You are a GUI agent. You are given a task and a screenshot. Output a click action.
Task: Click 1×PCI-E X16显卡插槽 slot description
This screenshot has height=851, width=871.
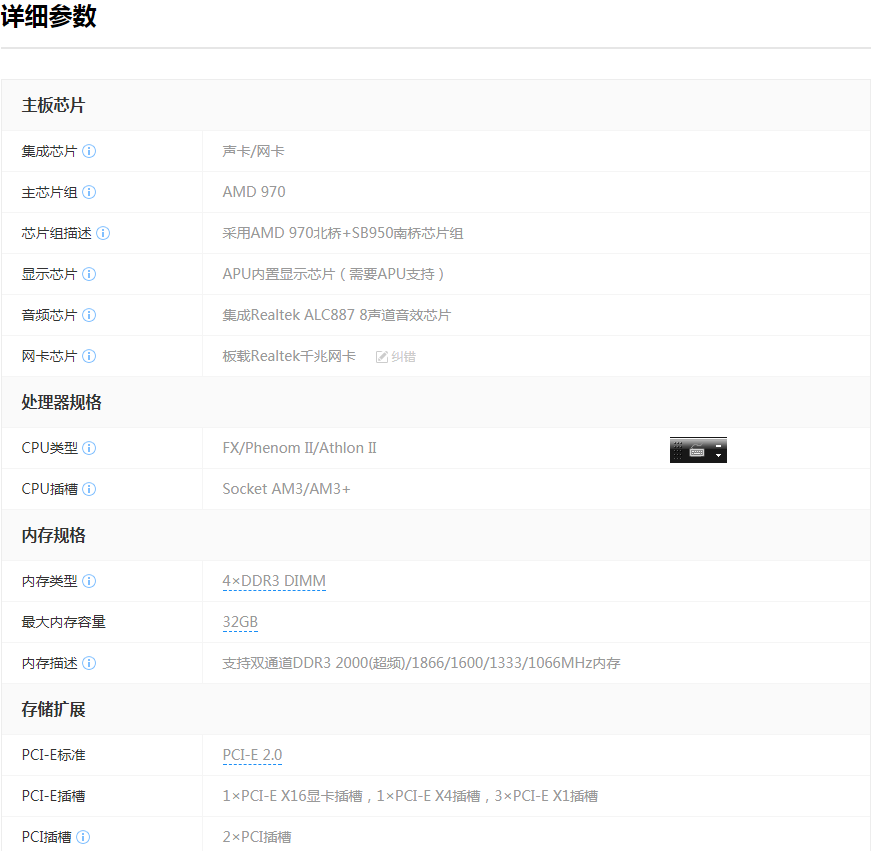410,797
